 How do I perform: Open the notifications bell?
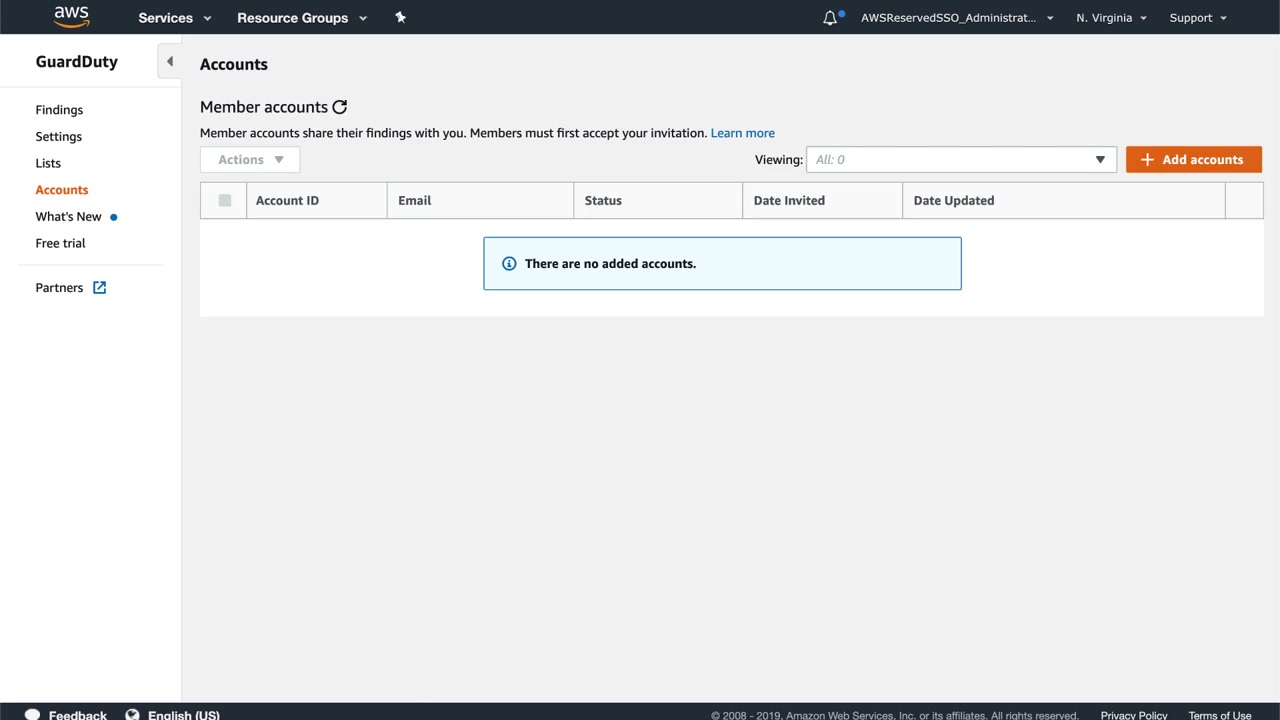pos(830,18)
